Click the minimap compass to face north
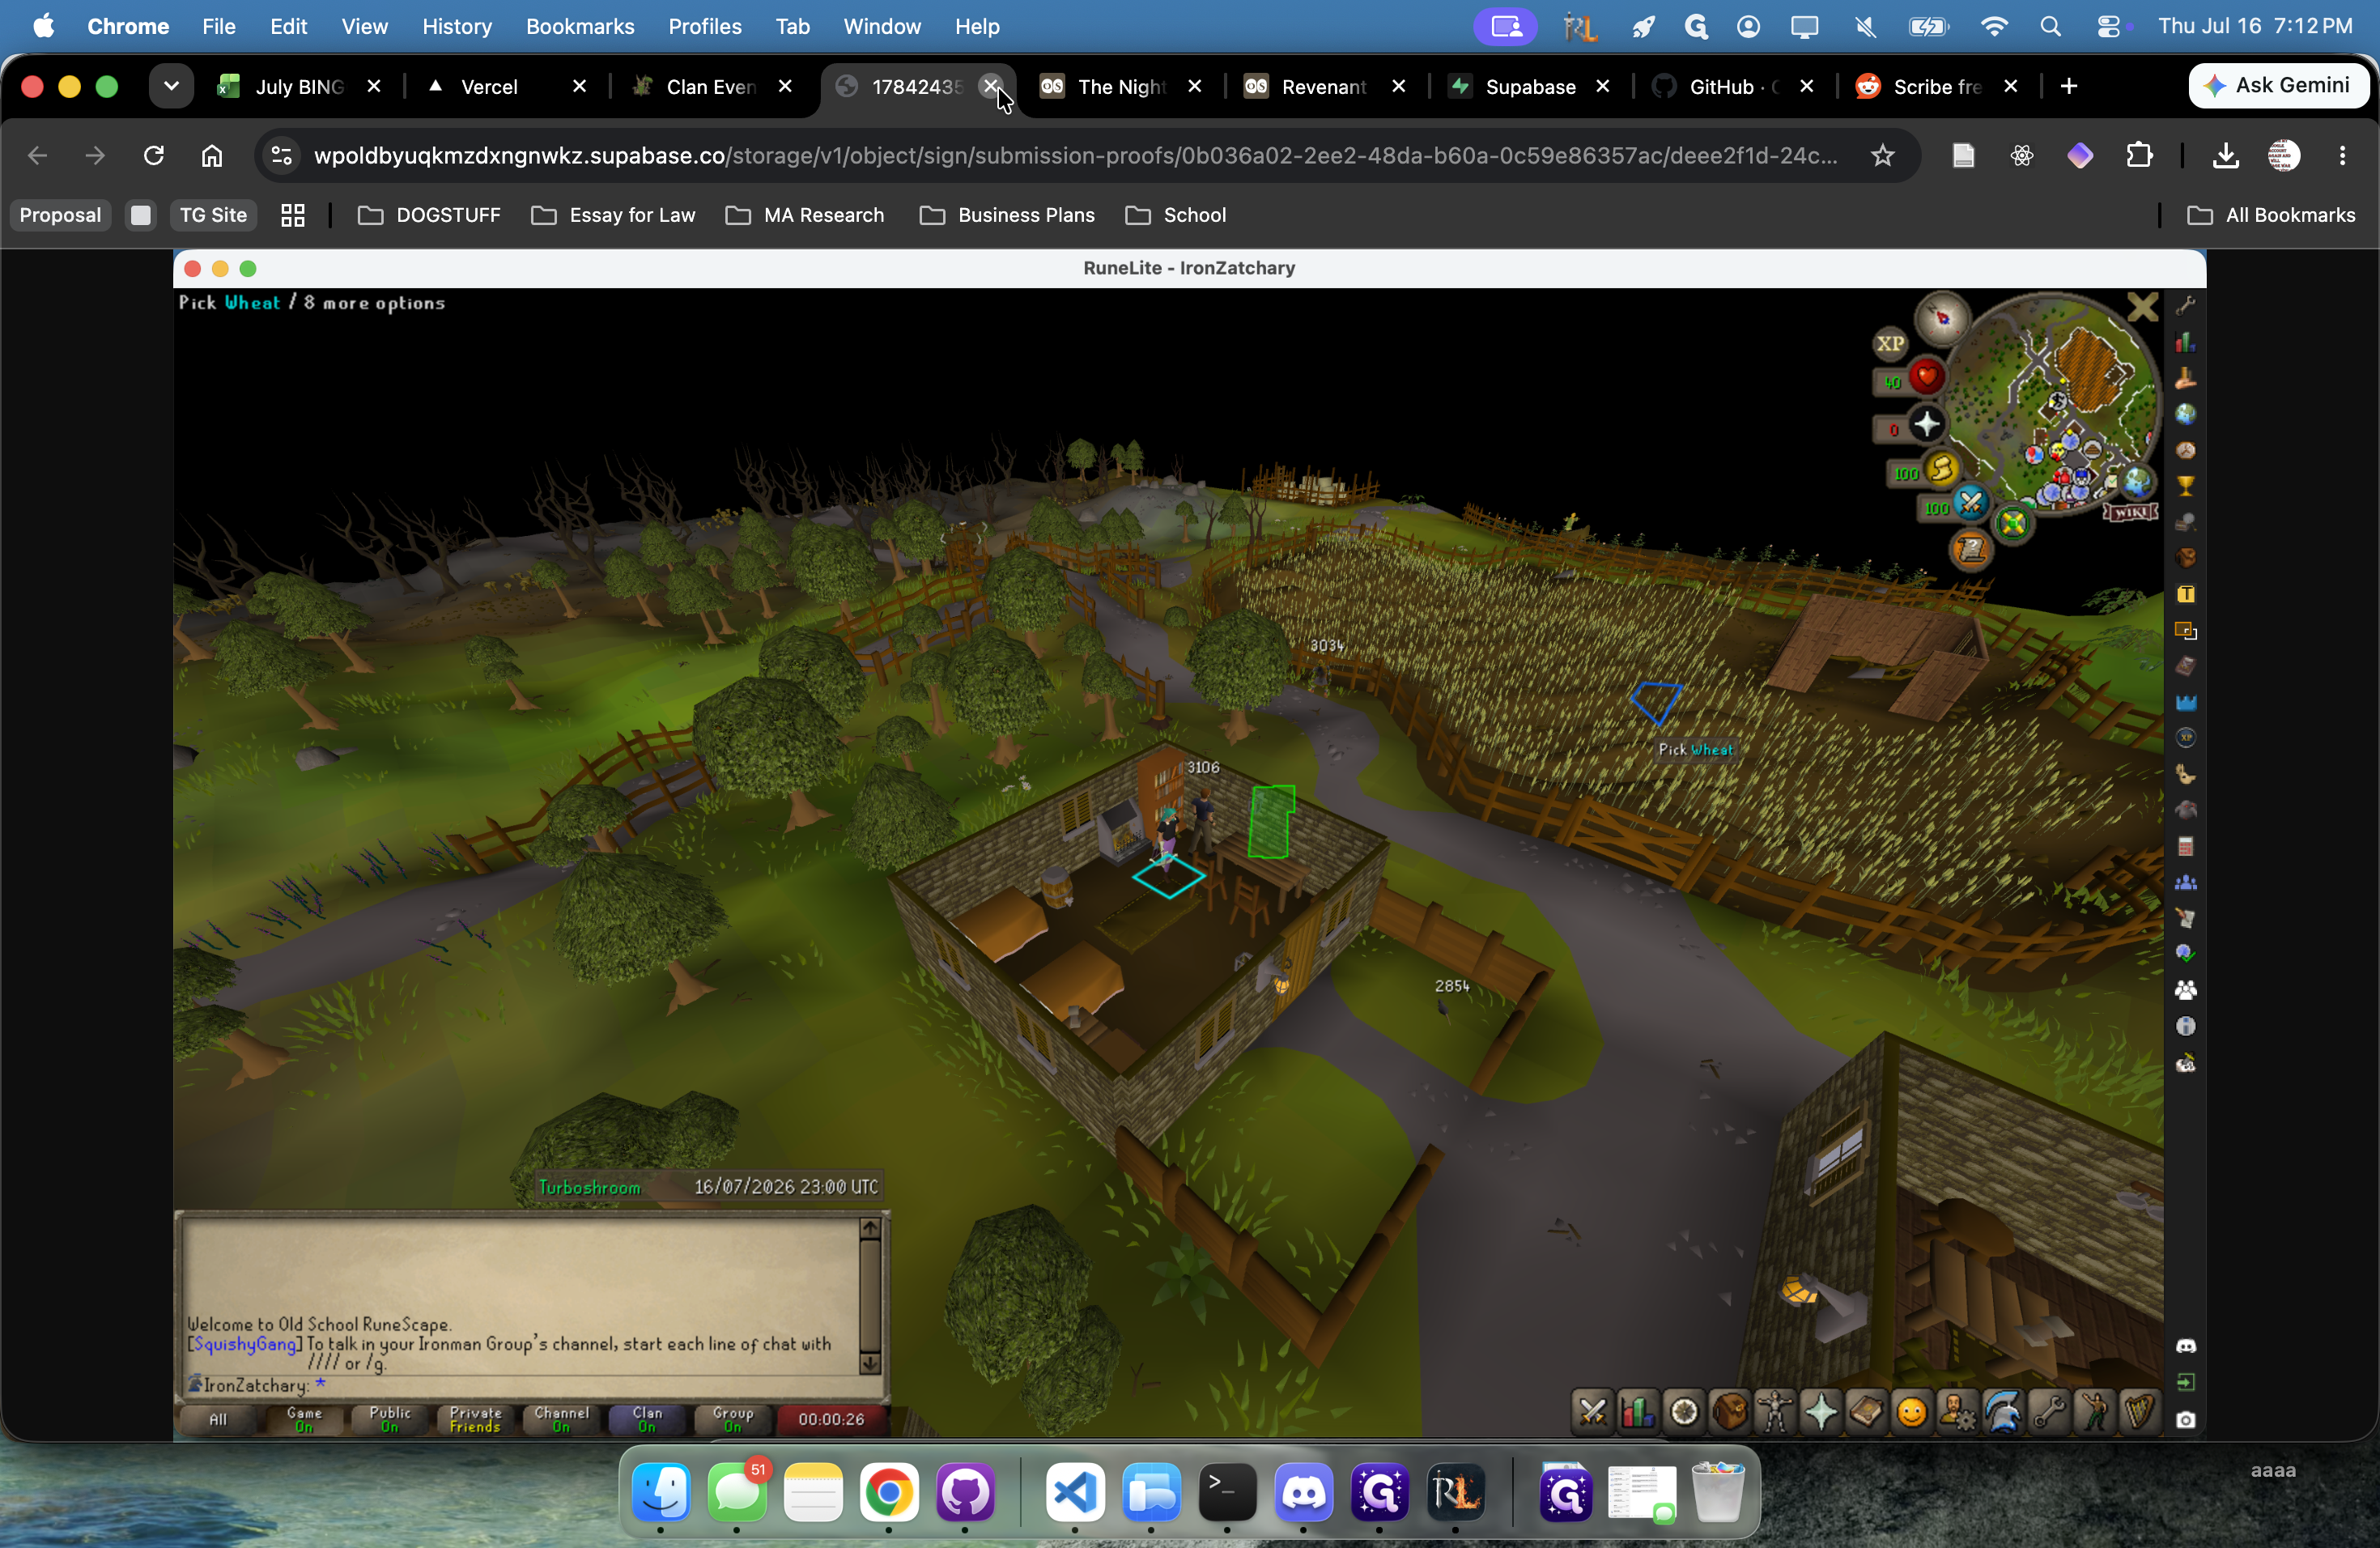The image size is (2380, 1548). pos(1941,318)
